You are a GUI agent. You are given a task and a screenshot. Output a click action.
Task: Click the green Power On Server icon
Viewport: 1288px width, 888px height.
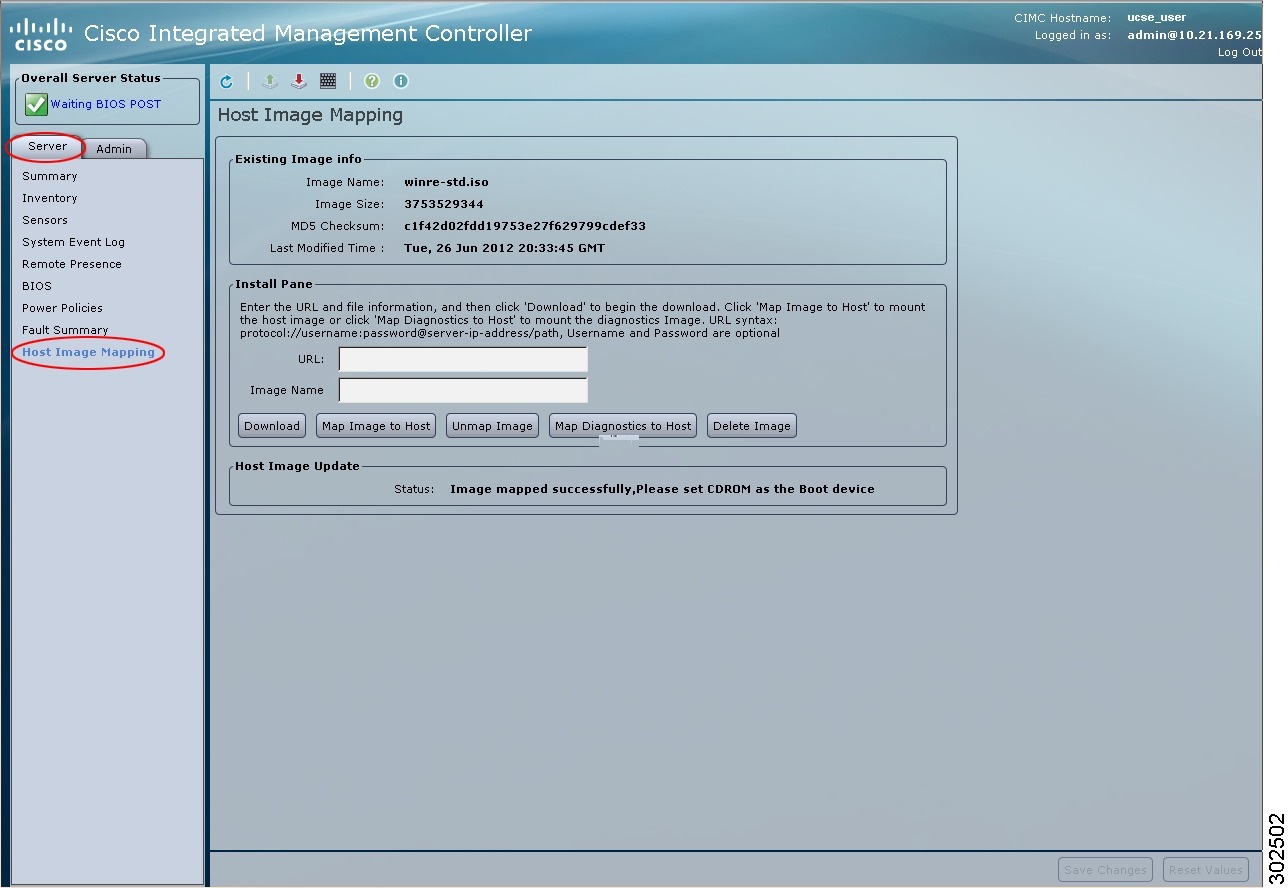[x=269, y=81]
